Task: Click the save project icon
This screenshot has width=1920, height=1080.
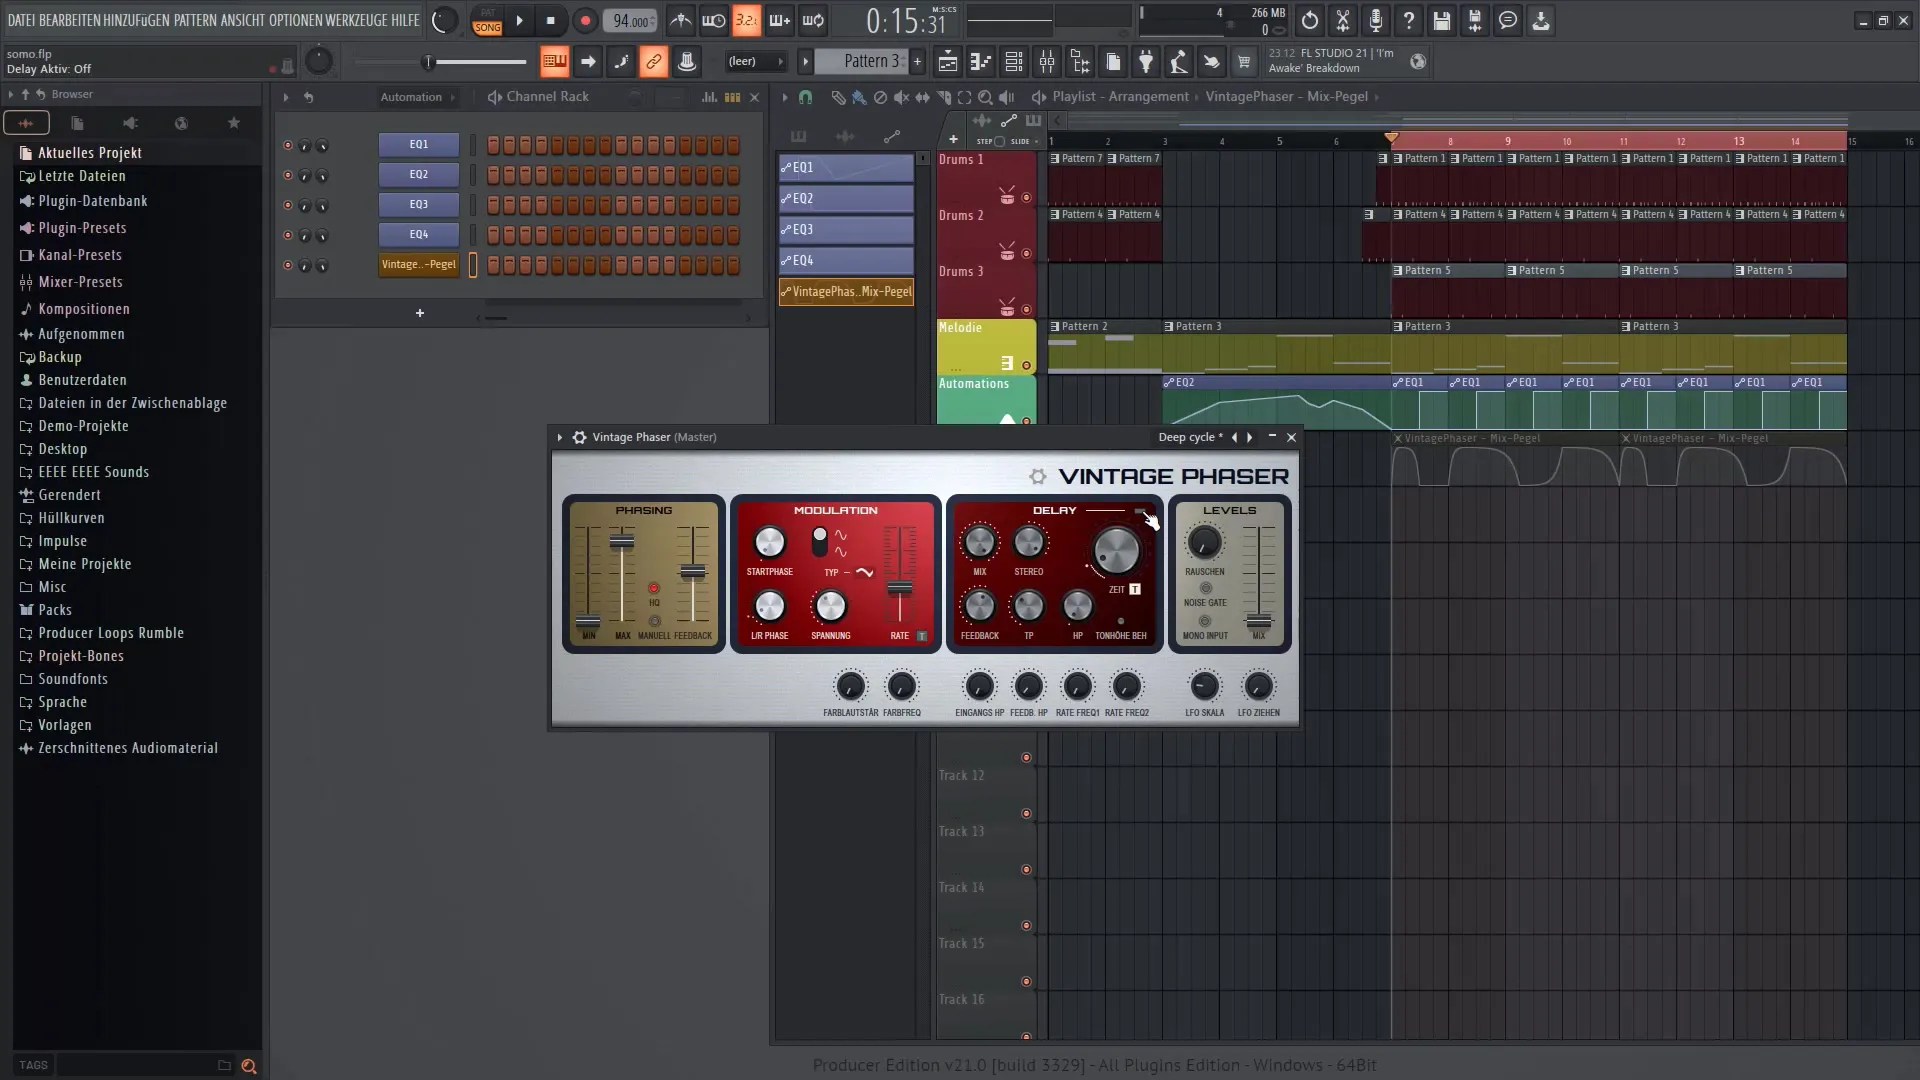Action: tap(1441, 20)
